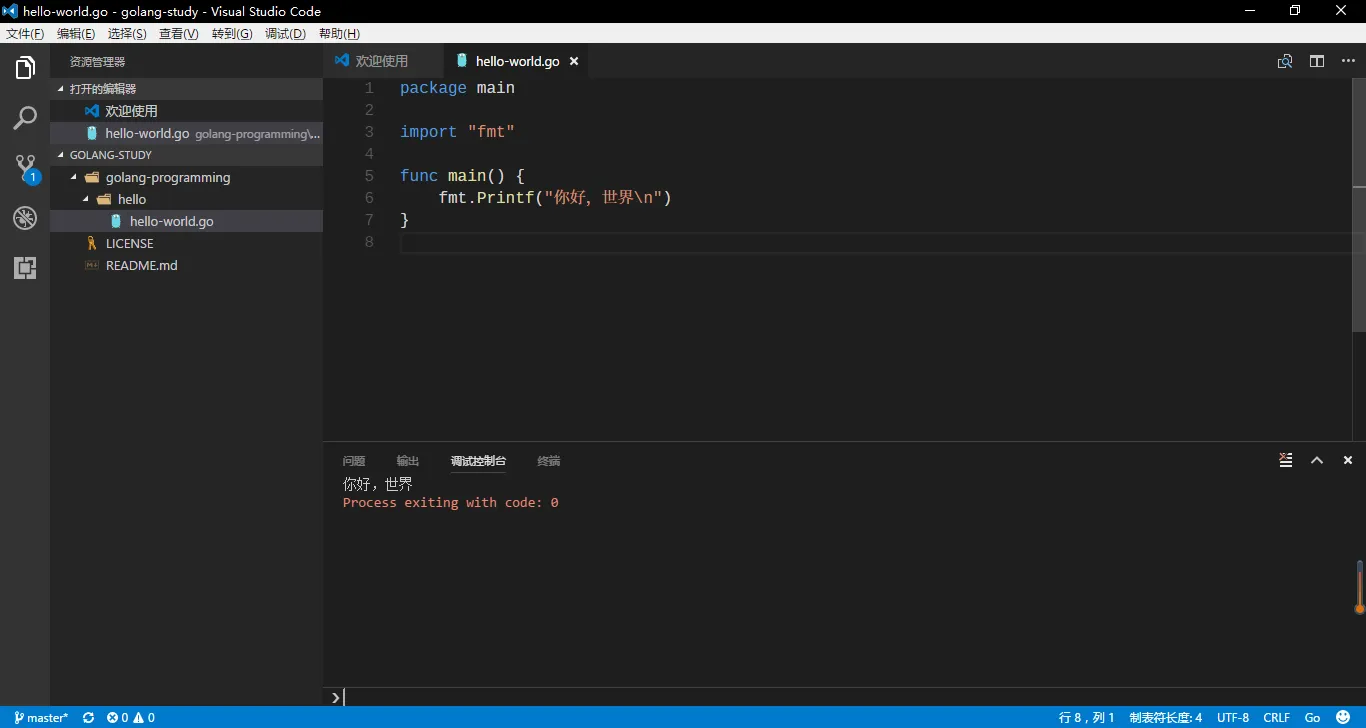Click the 'package main' code line
This screenshot has width=1366, height=728.
click(x=457, y=88)
